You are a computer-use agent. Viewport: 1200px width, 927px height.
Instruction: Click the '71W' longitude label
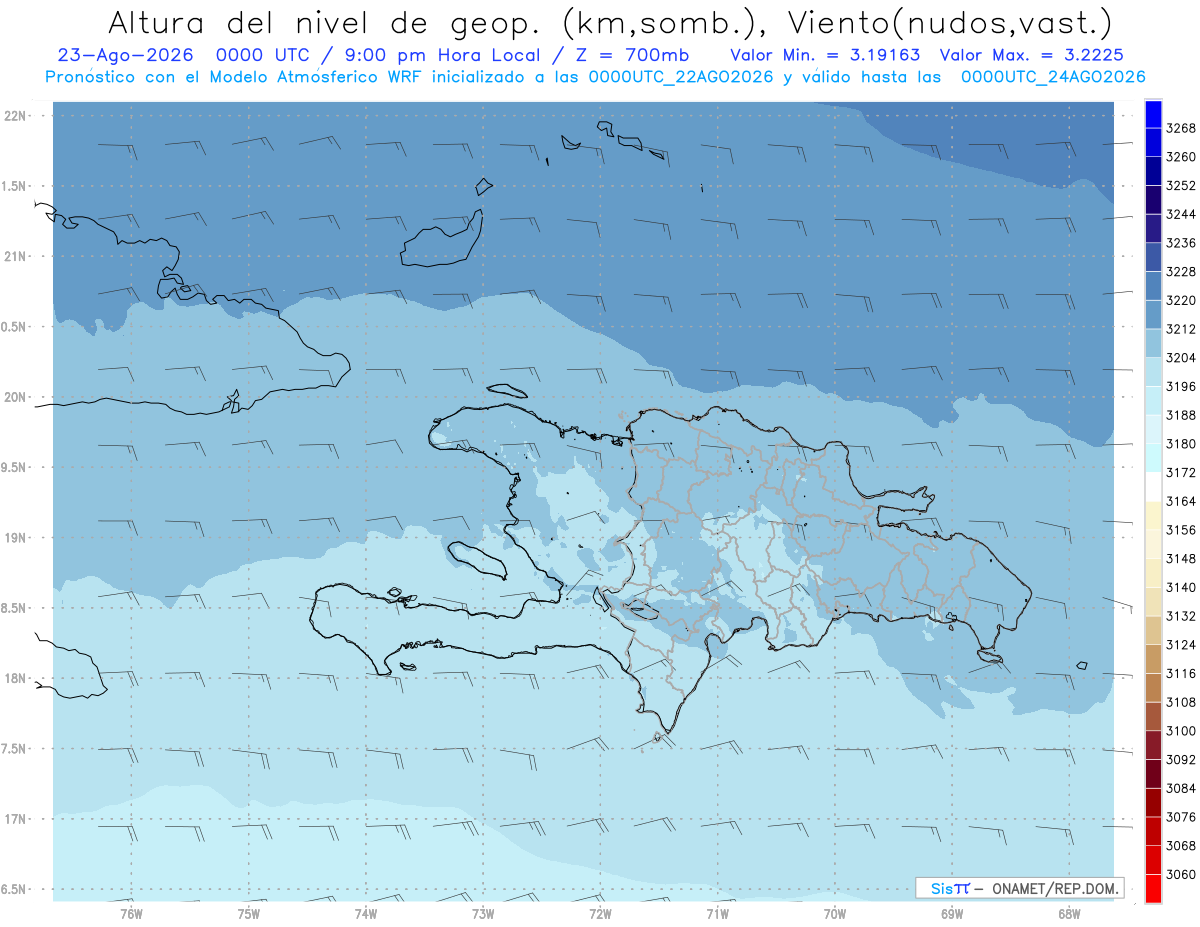pos(717,913)
